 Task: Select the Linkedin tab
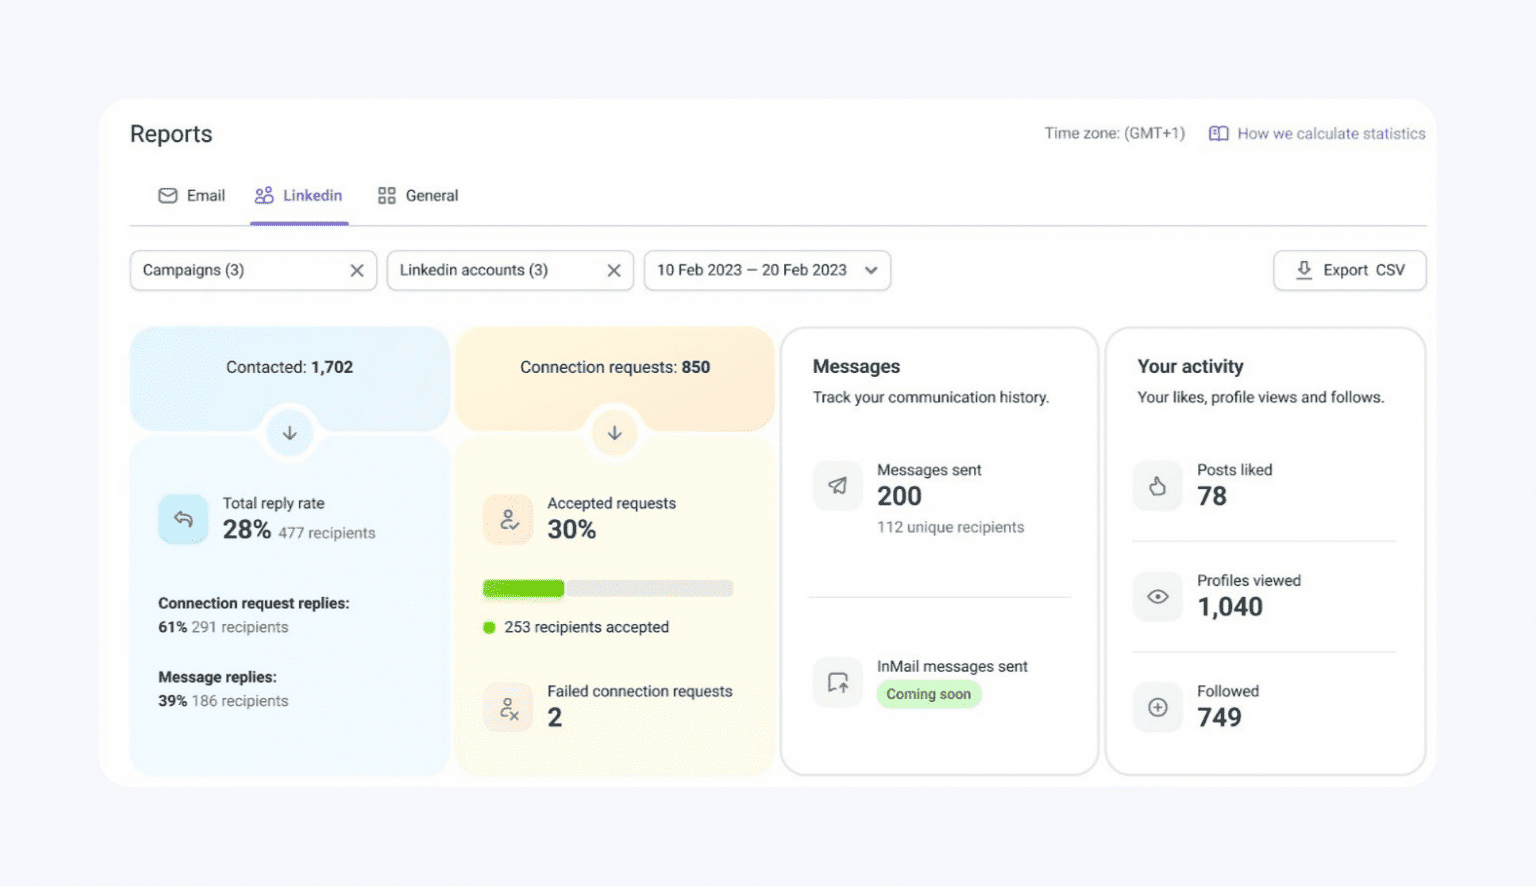click(299, 196)
